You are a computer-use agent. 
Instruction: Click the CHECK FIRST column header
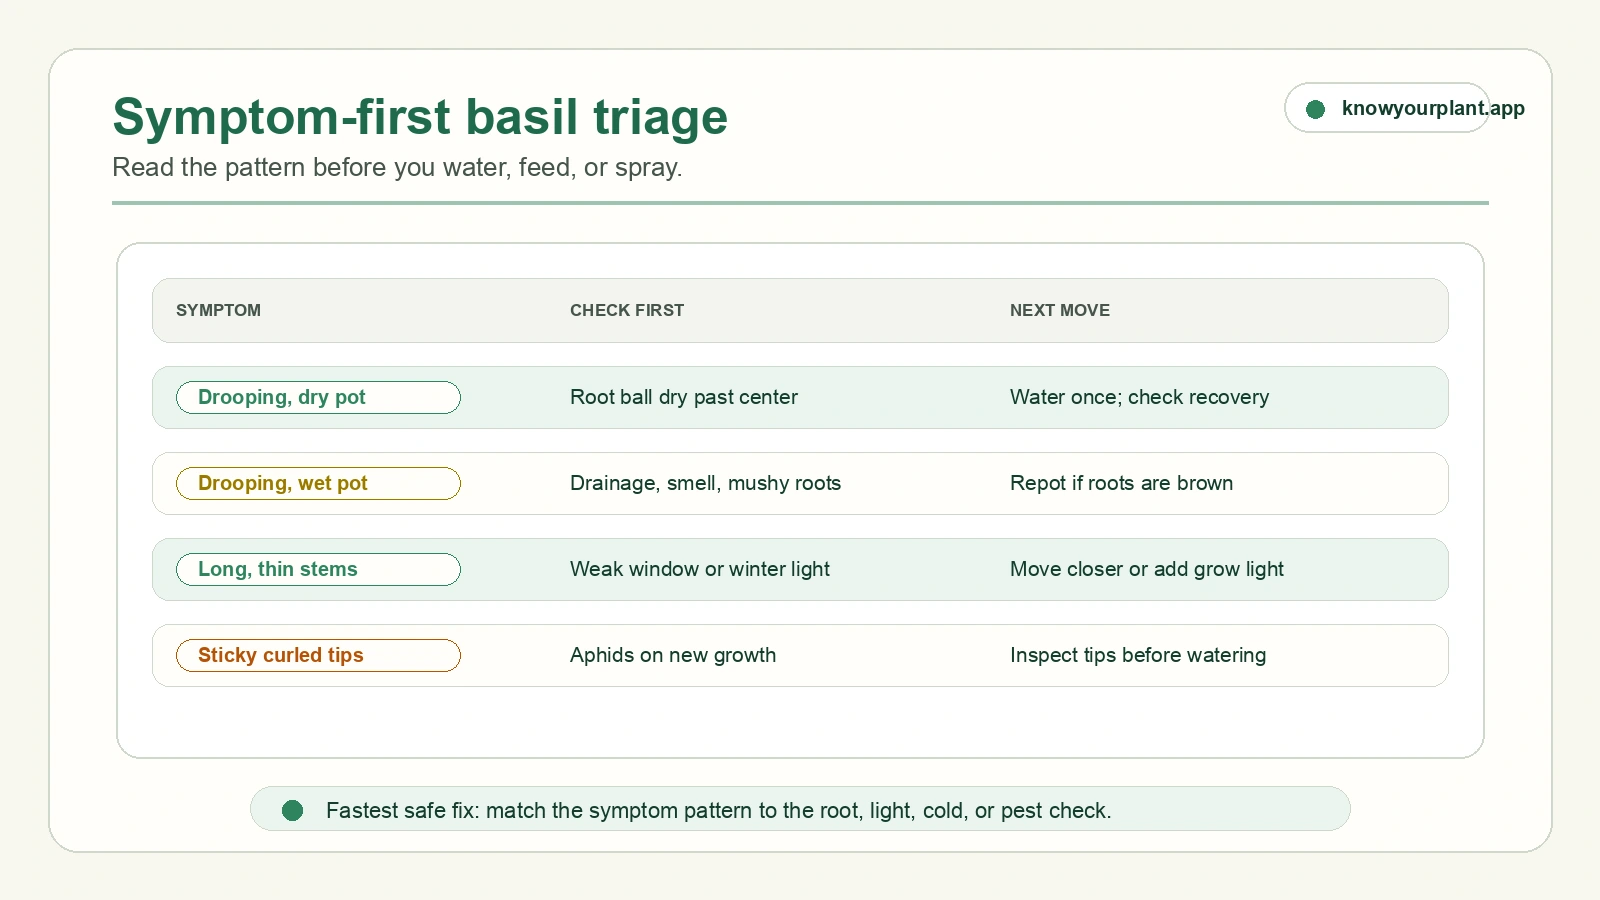click(627, 310)
